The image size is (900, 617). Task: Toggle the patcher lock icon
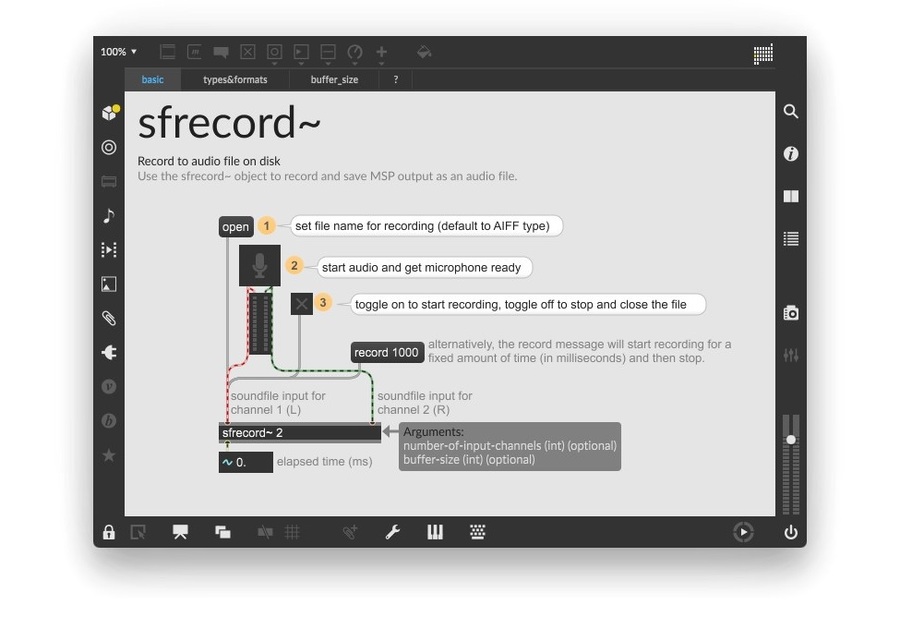[x=109, y=532]
